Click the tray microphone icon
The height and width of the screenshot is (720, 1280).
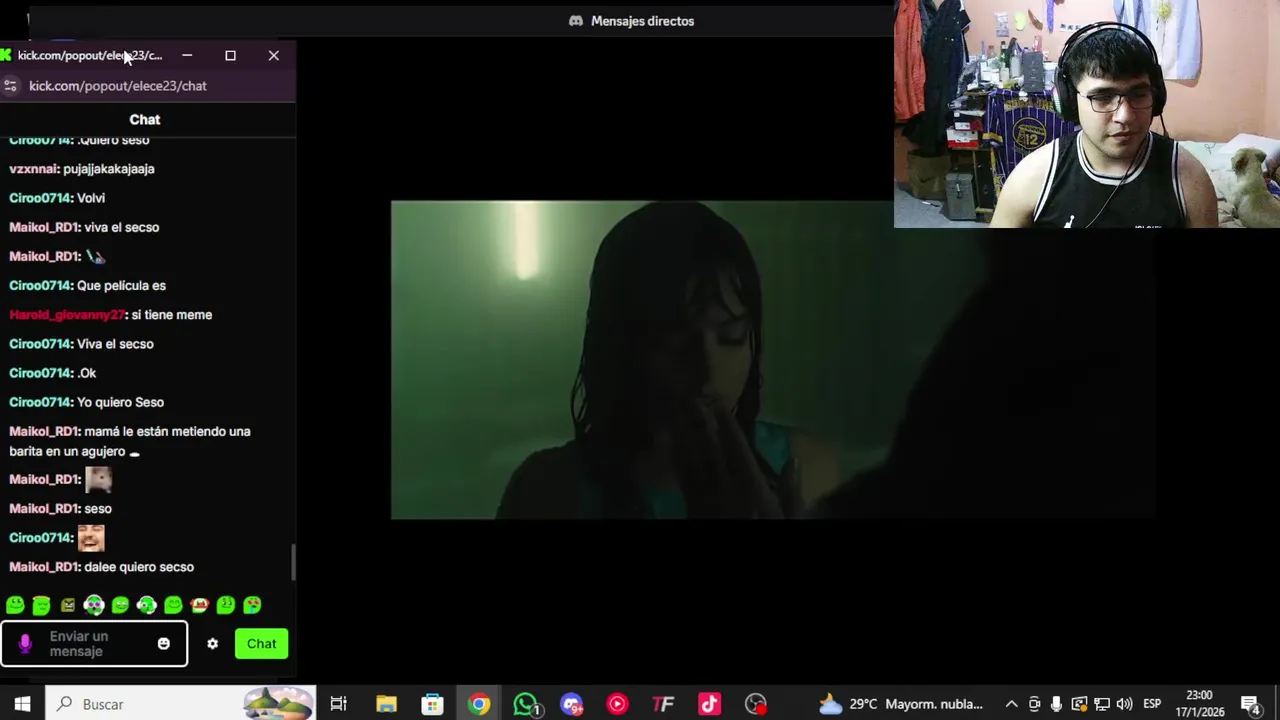1056,704
